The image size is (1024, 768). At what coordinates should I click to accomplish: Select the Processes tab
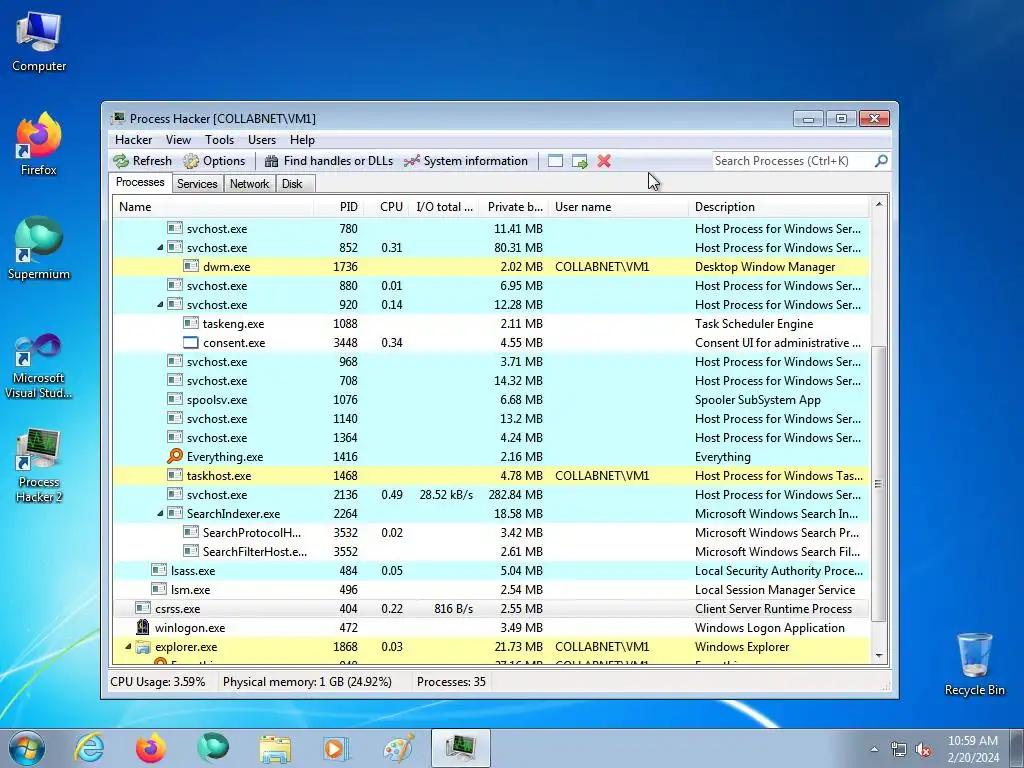(140, 182)
